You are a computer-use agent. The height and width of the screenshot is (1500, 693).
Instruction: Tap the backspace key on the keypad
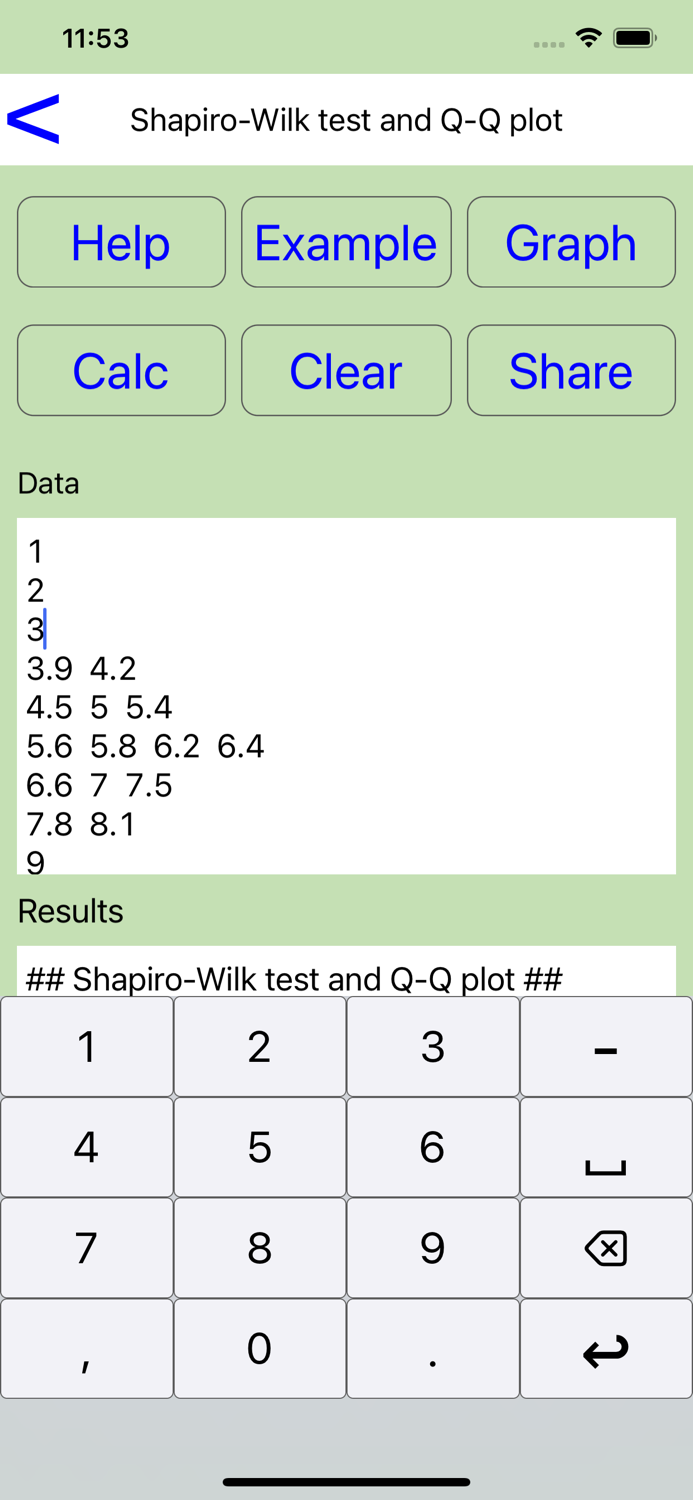coord(606,1247)
